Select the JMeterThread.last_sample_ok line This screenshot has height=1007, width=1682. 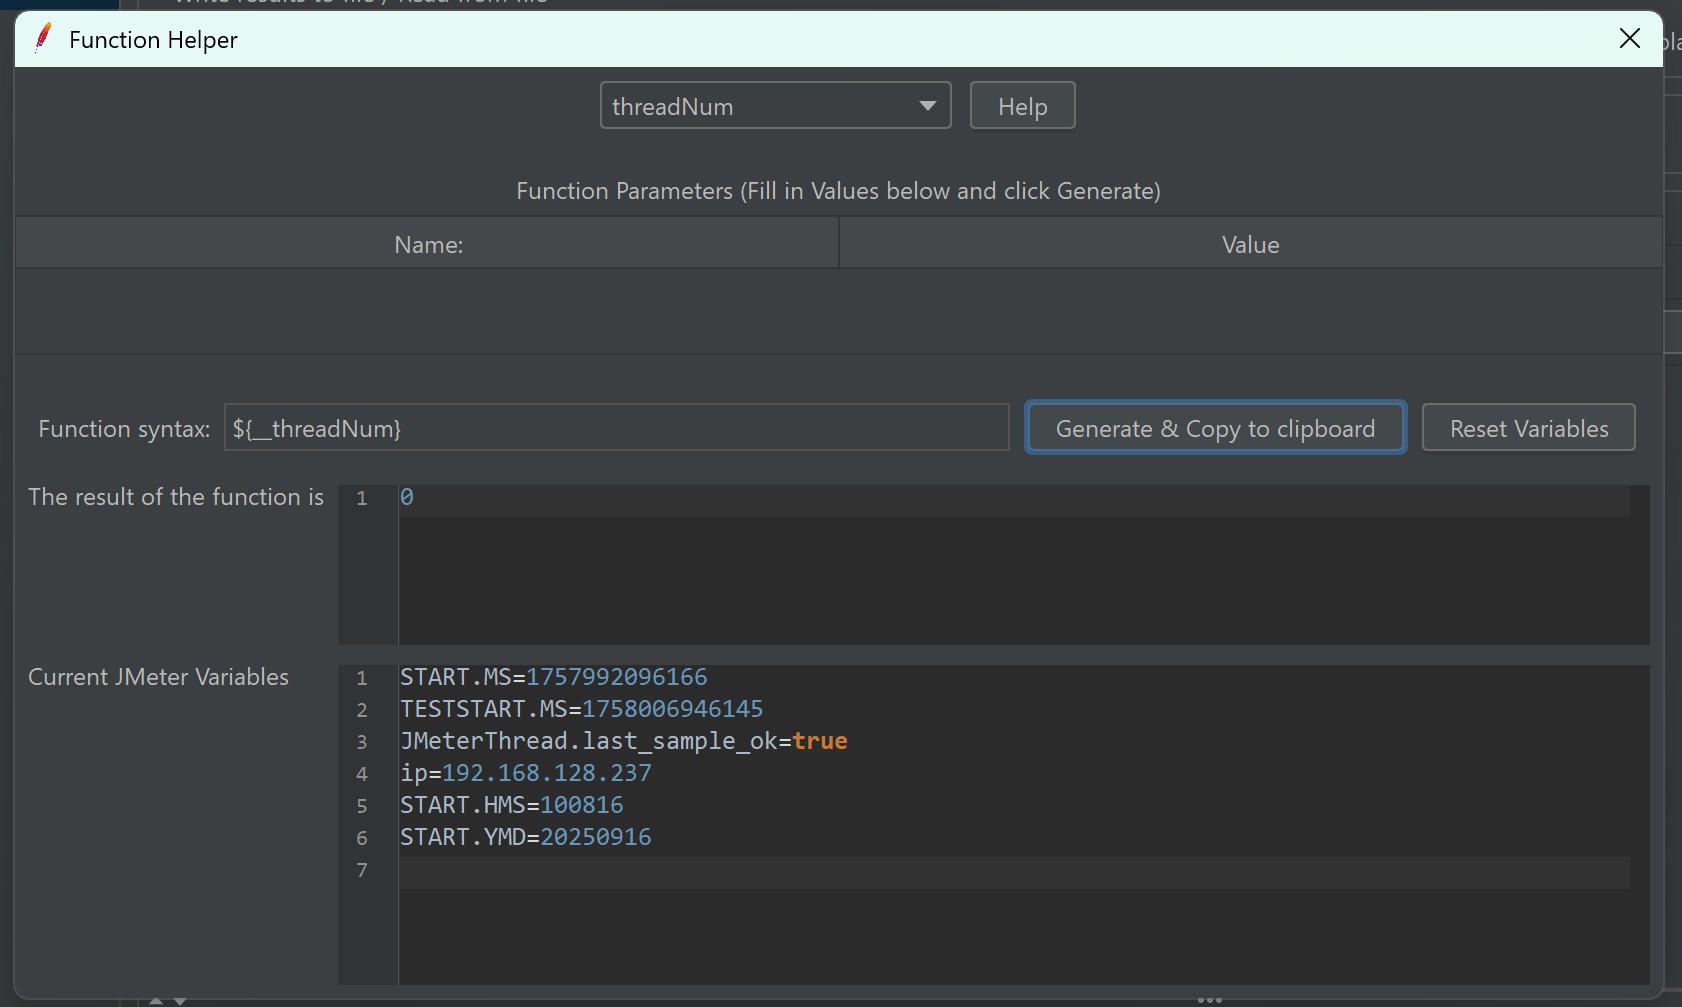pyautogui.click(x=623, y=741)
